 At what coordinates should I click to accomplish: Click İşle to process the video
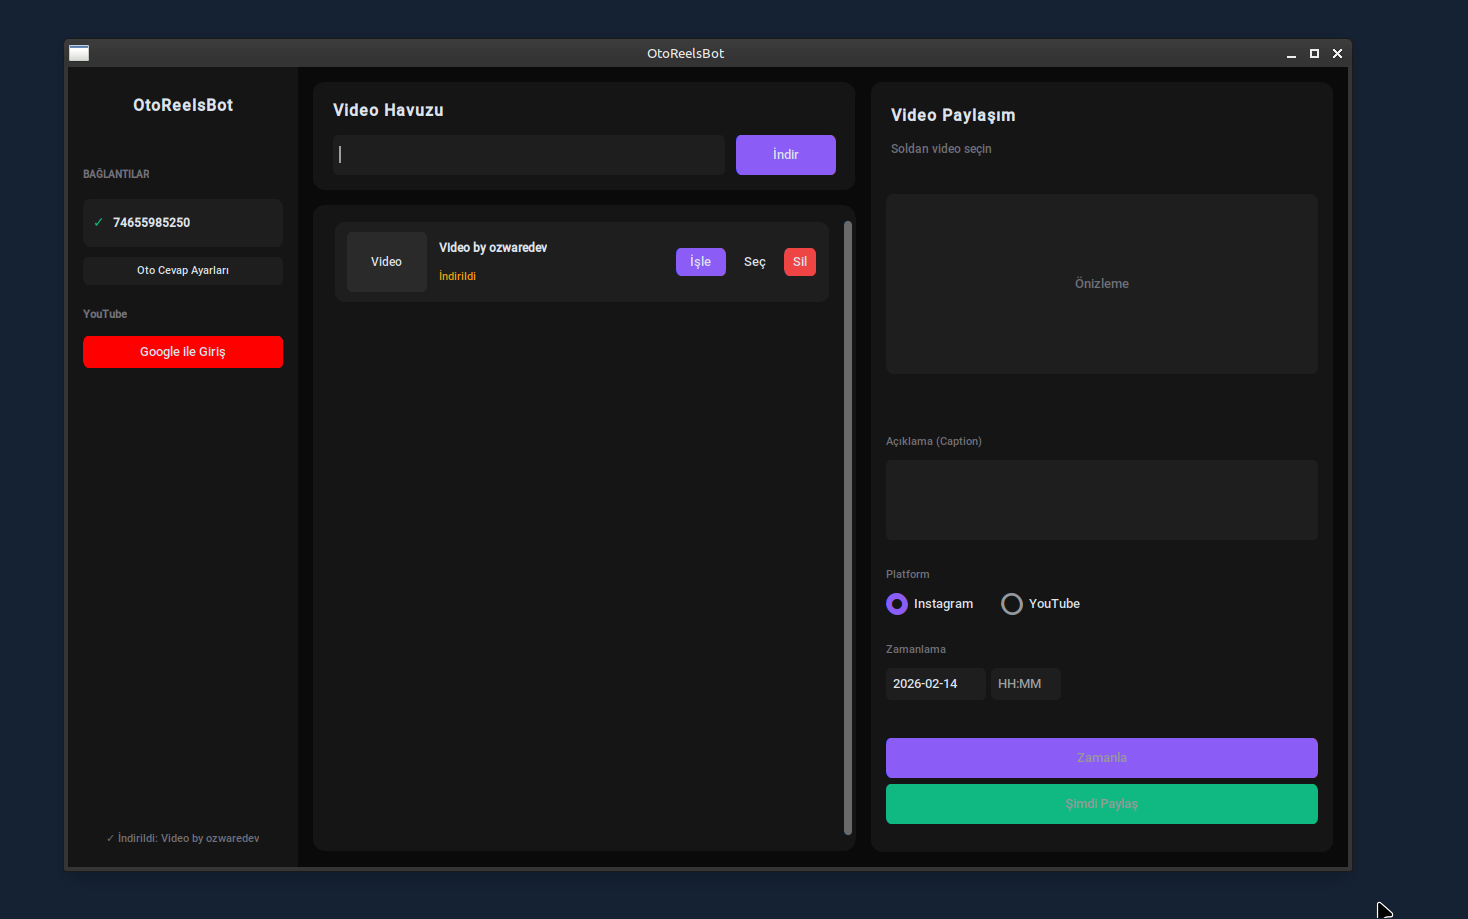[x=700, y=262]
